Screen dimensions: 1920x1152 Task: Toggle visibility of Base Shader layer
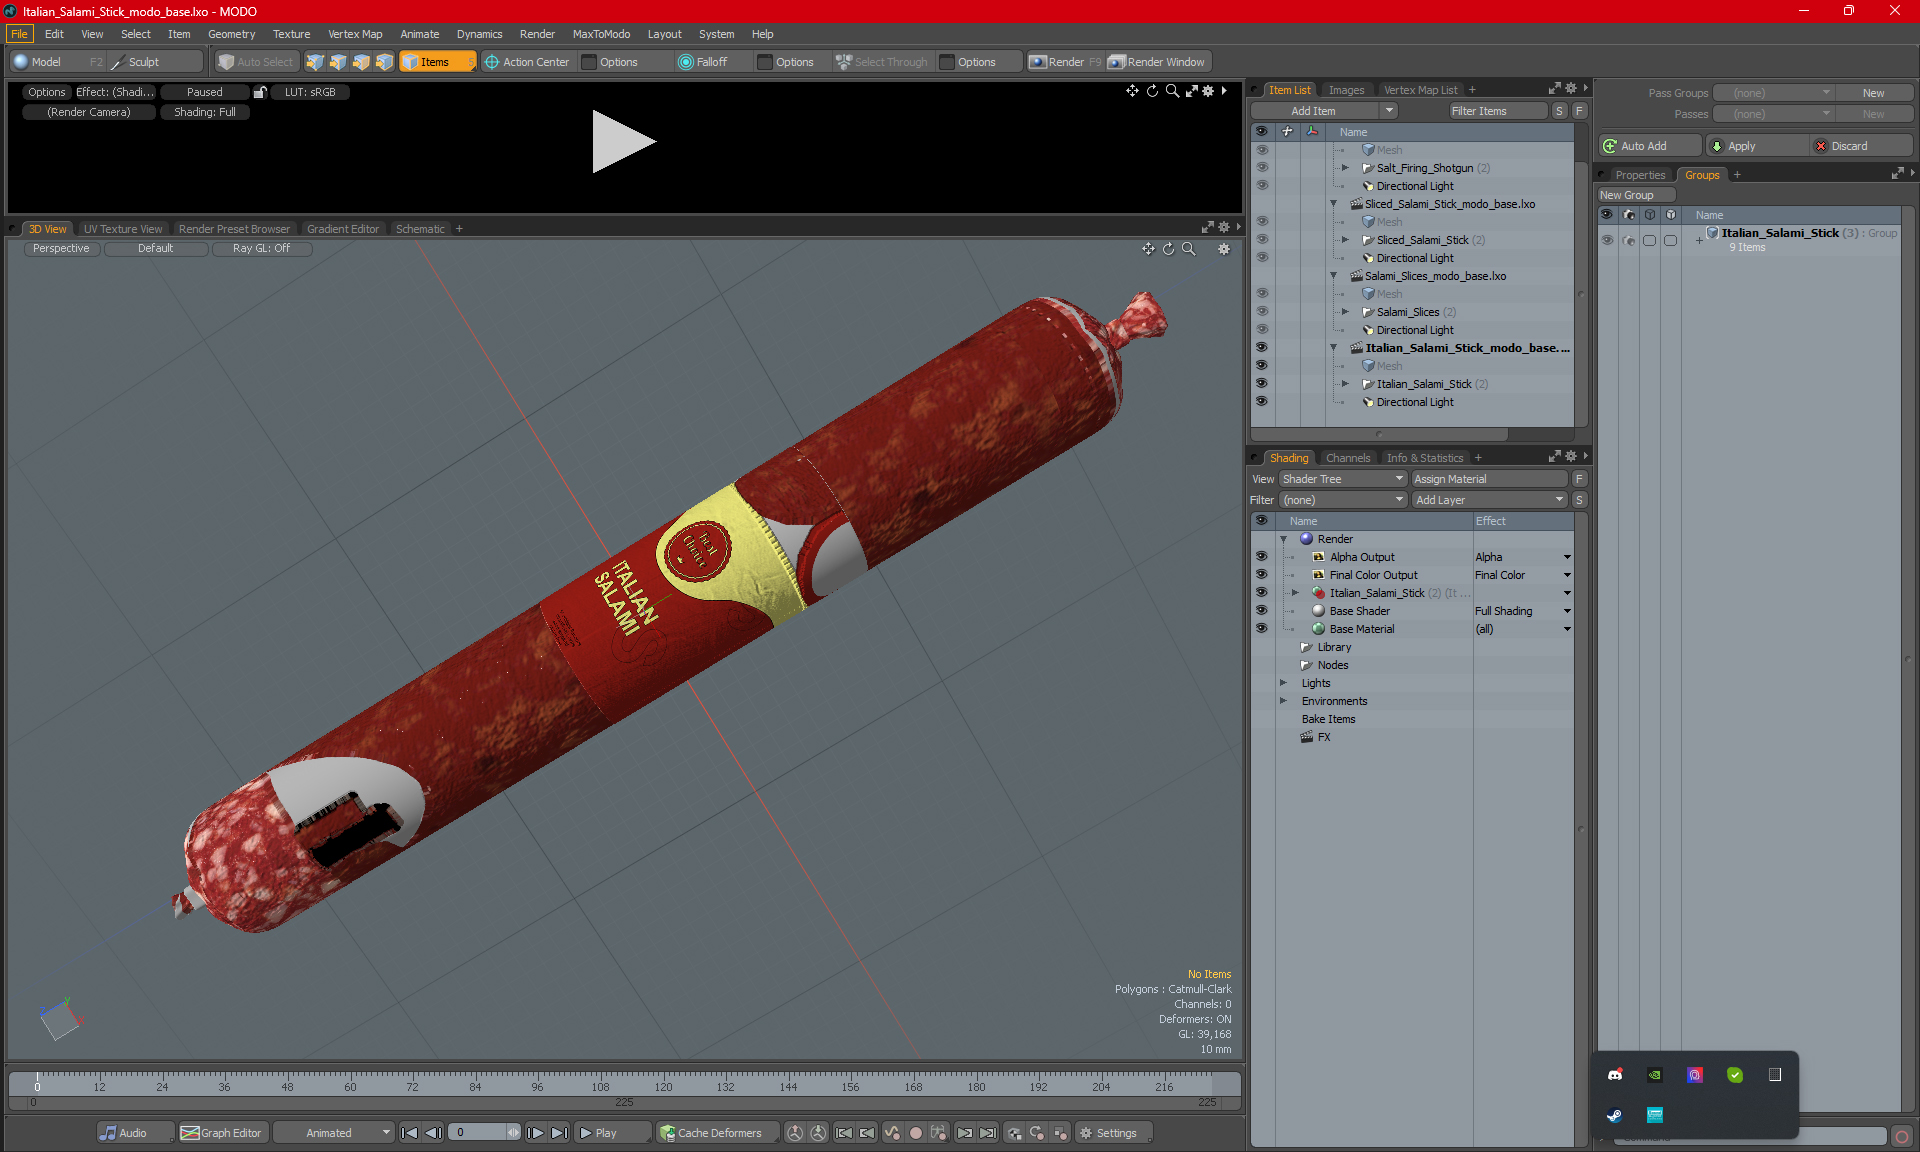[x=1261, y=611]
